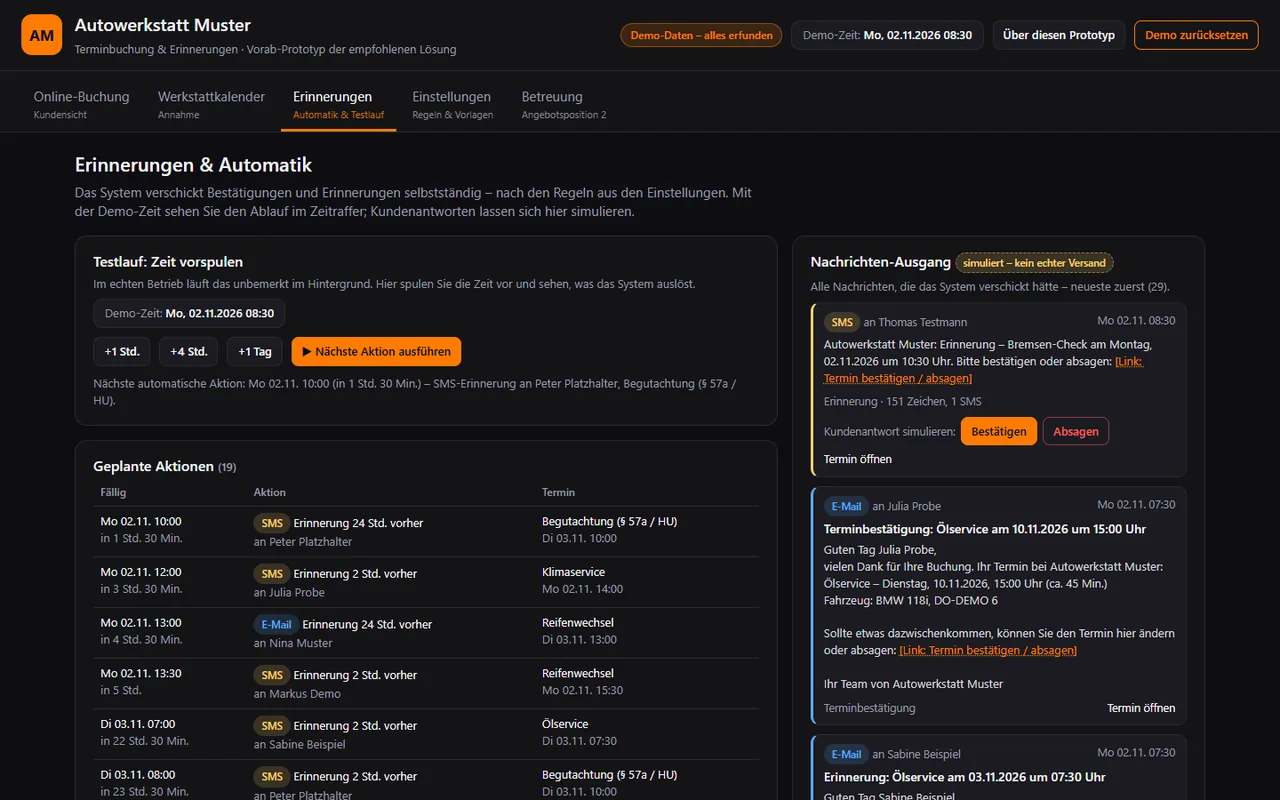Screen dimensions: 1280x800
Task: Click the Autowerkstatt Muster title
Action: [163, 25]
